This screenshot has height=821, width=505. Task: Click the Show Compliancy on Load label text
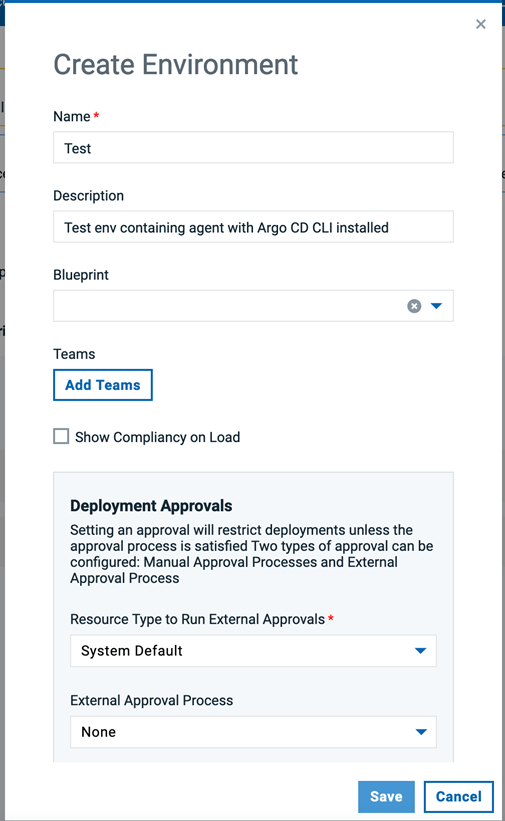[x=157, y=437]
